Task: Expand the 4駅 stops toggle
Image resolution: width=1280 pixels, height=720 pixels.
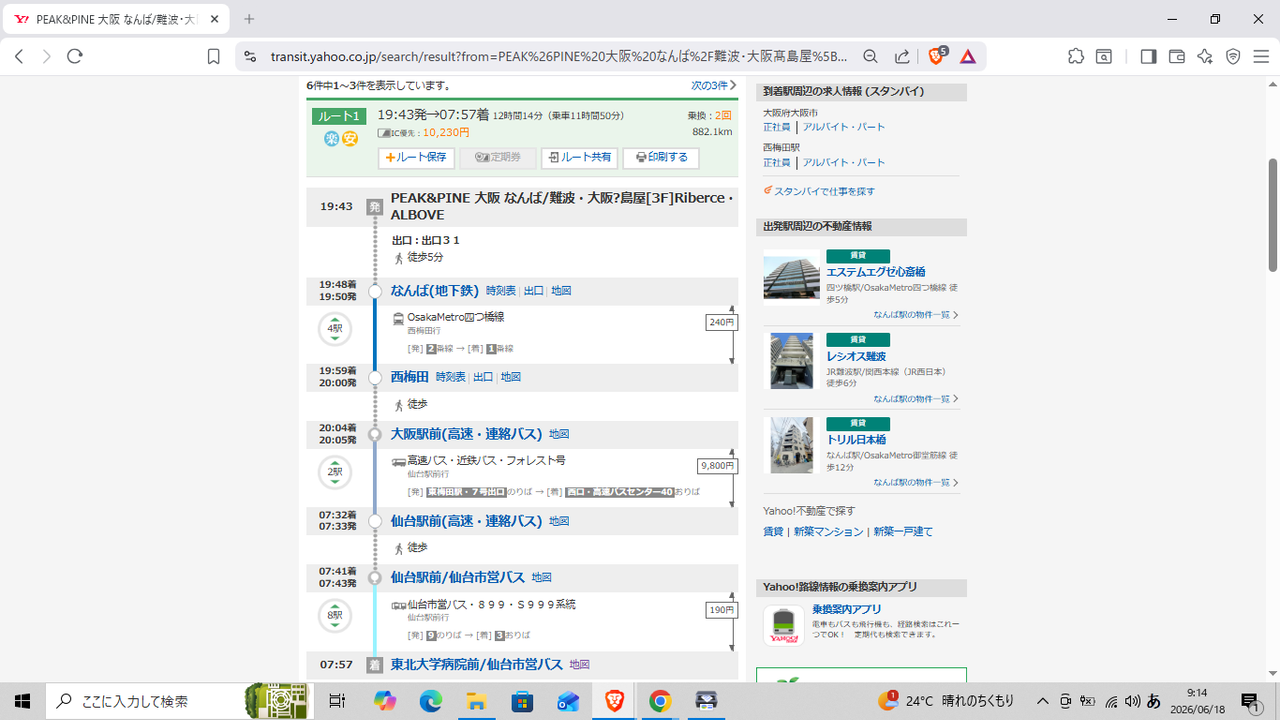Action: [335, 329]
